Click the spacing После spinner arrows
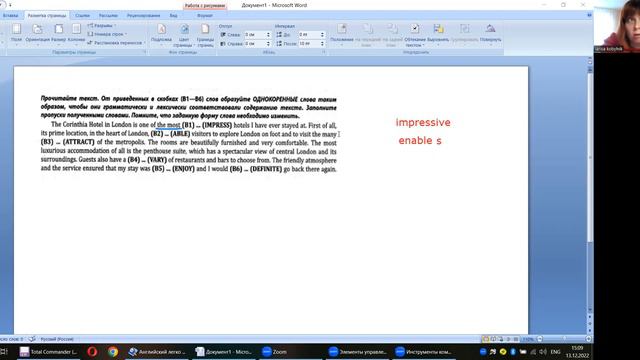 point(322,43)
